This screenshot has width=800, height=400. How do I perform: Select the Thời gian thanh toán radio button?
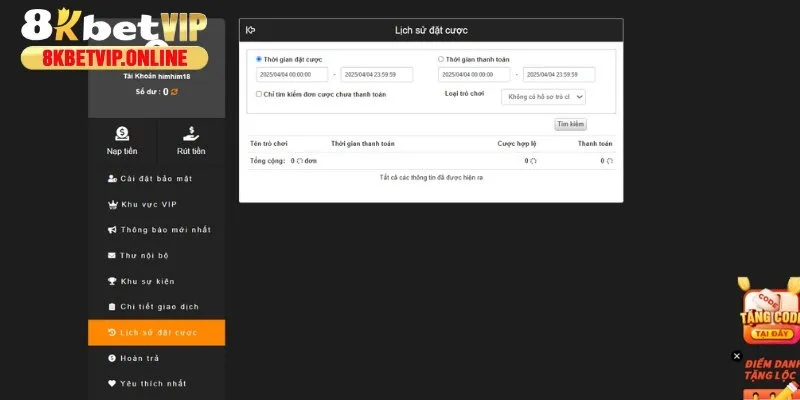tap(441, 59)
